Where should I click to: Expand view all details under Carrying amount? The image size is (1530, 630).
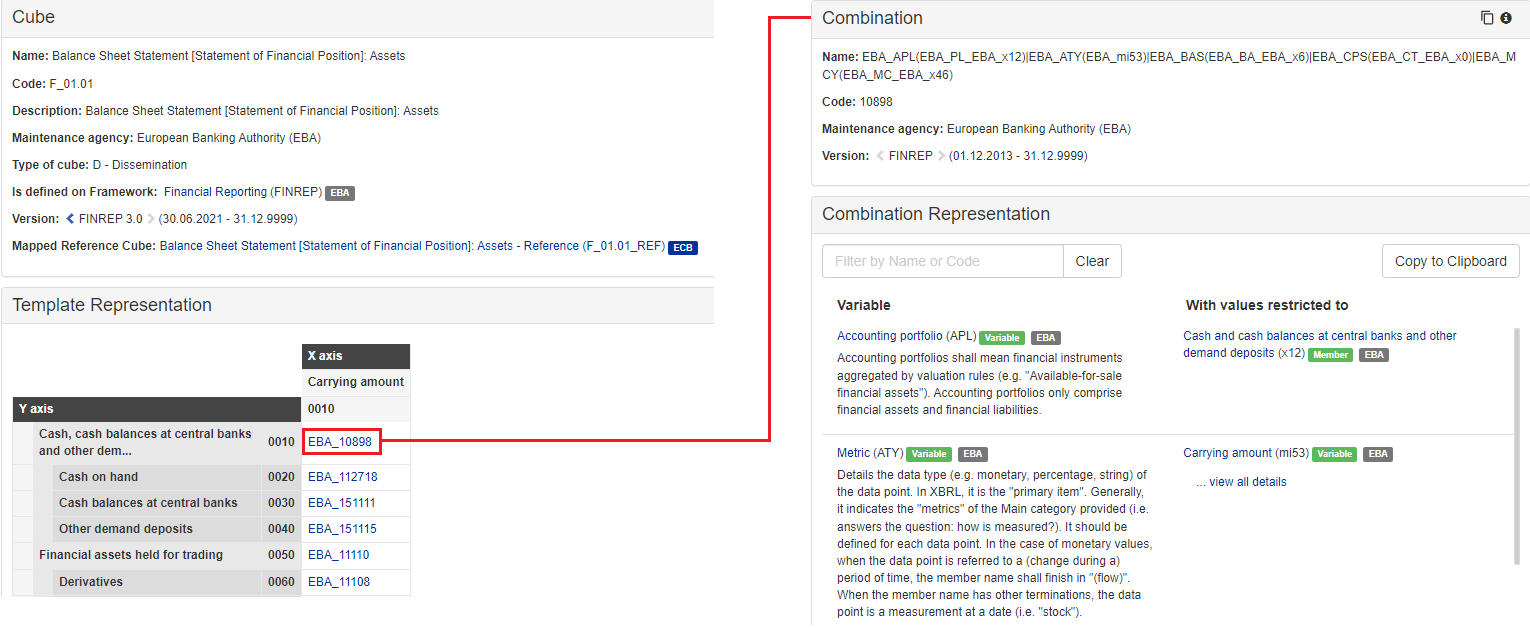pos(1241,482)
